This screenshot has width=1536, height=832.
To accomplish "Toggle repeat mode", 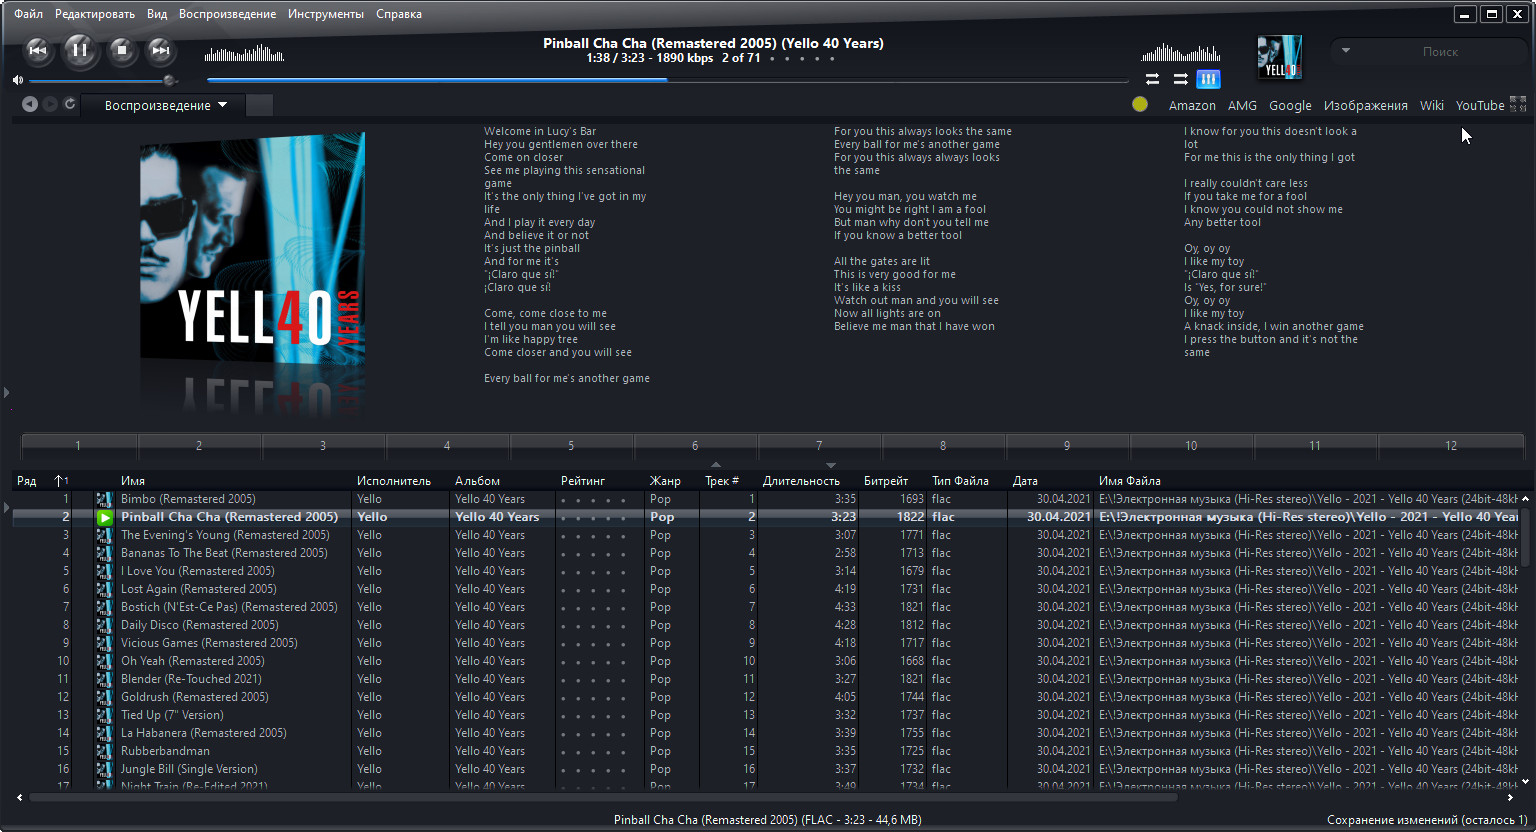I will [x=1152, y=79].
